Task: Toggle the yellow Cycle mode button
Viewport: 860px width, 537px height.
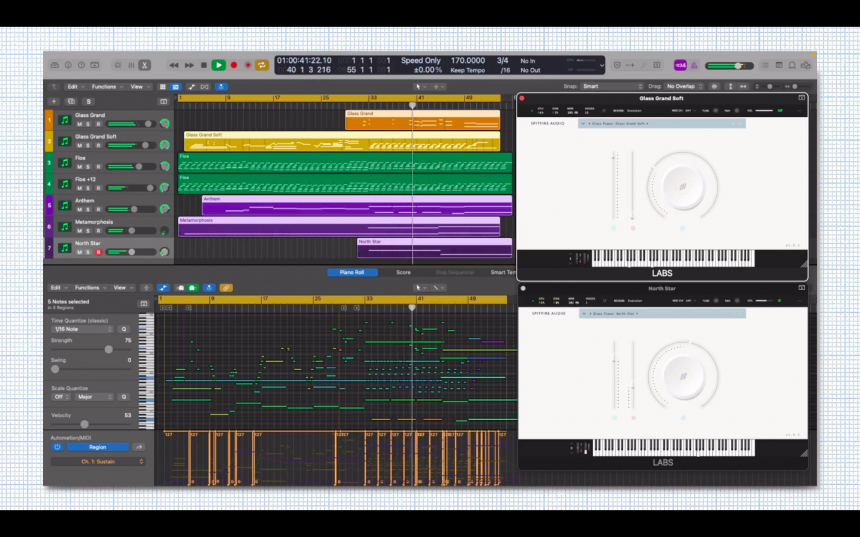Action: pos(262,65)
